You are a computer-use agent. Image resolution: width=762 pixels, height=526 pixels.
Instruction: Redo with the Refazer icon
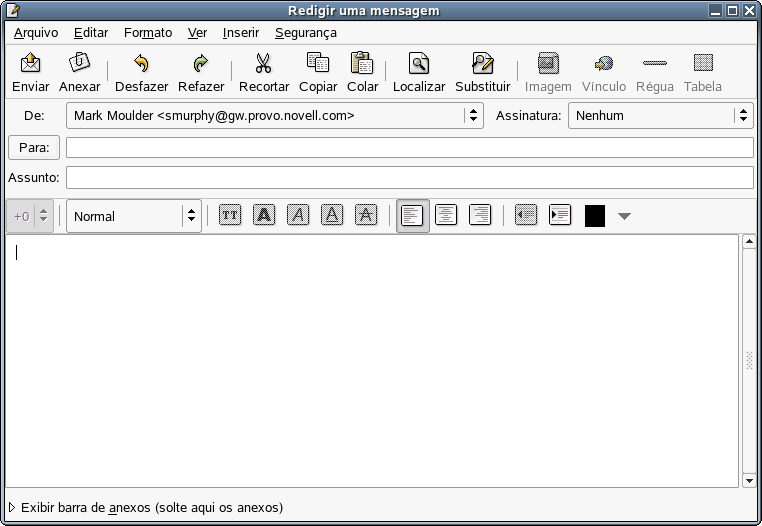201,63
